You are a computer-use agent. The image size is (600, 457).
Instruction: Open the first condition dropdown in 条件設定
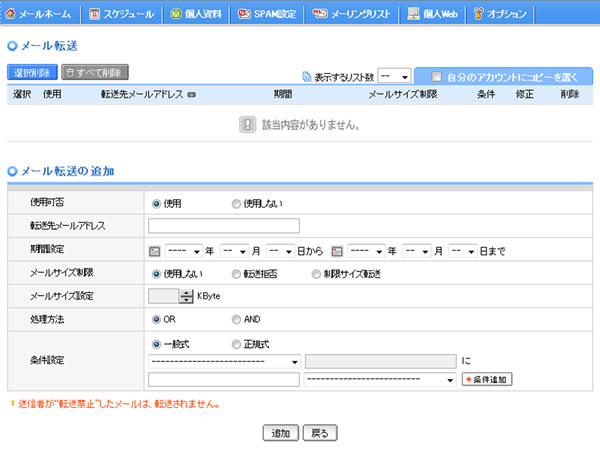click(224, 361)
